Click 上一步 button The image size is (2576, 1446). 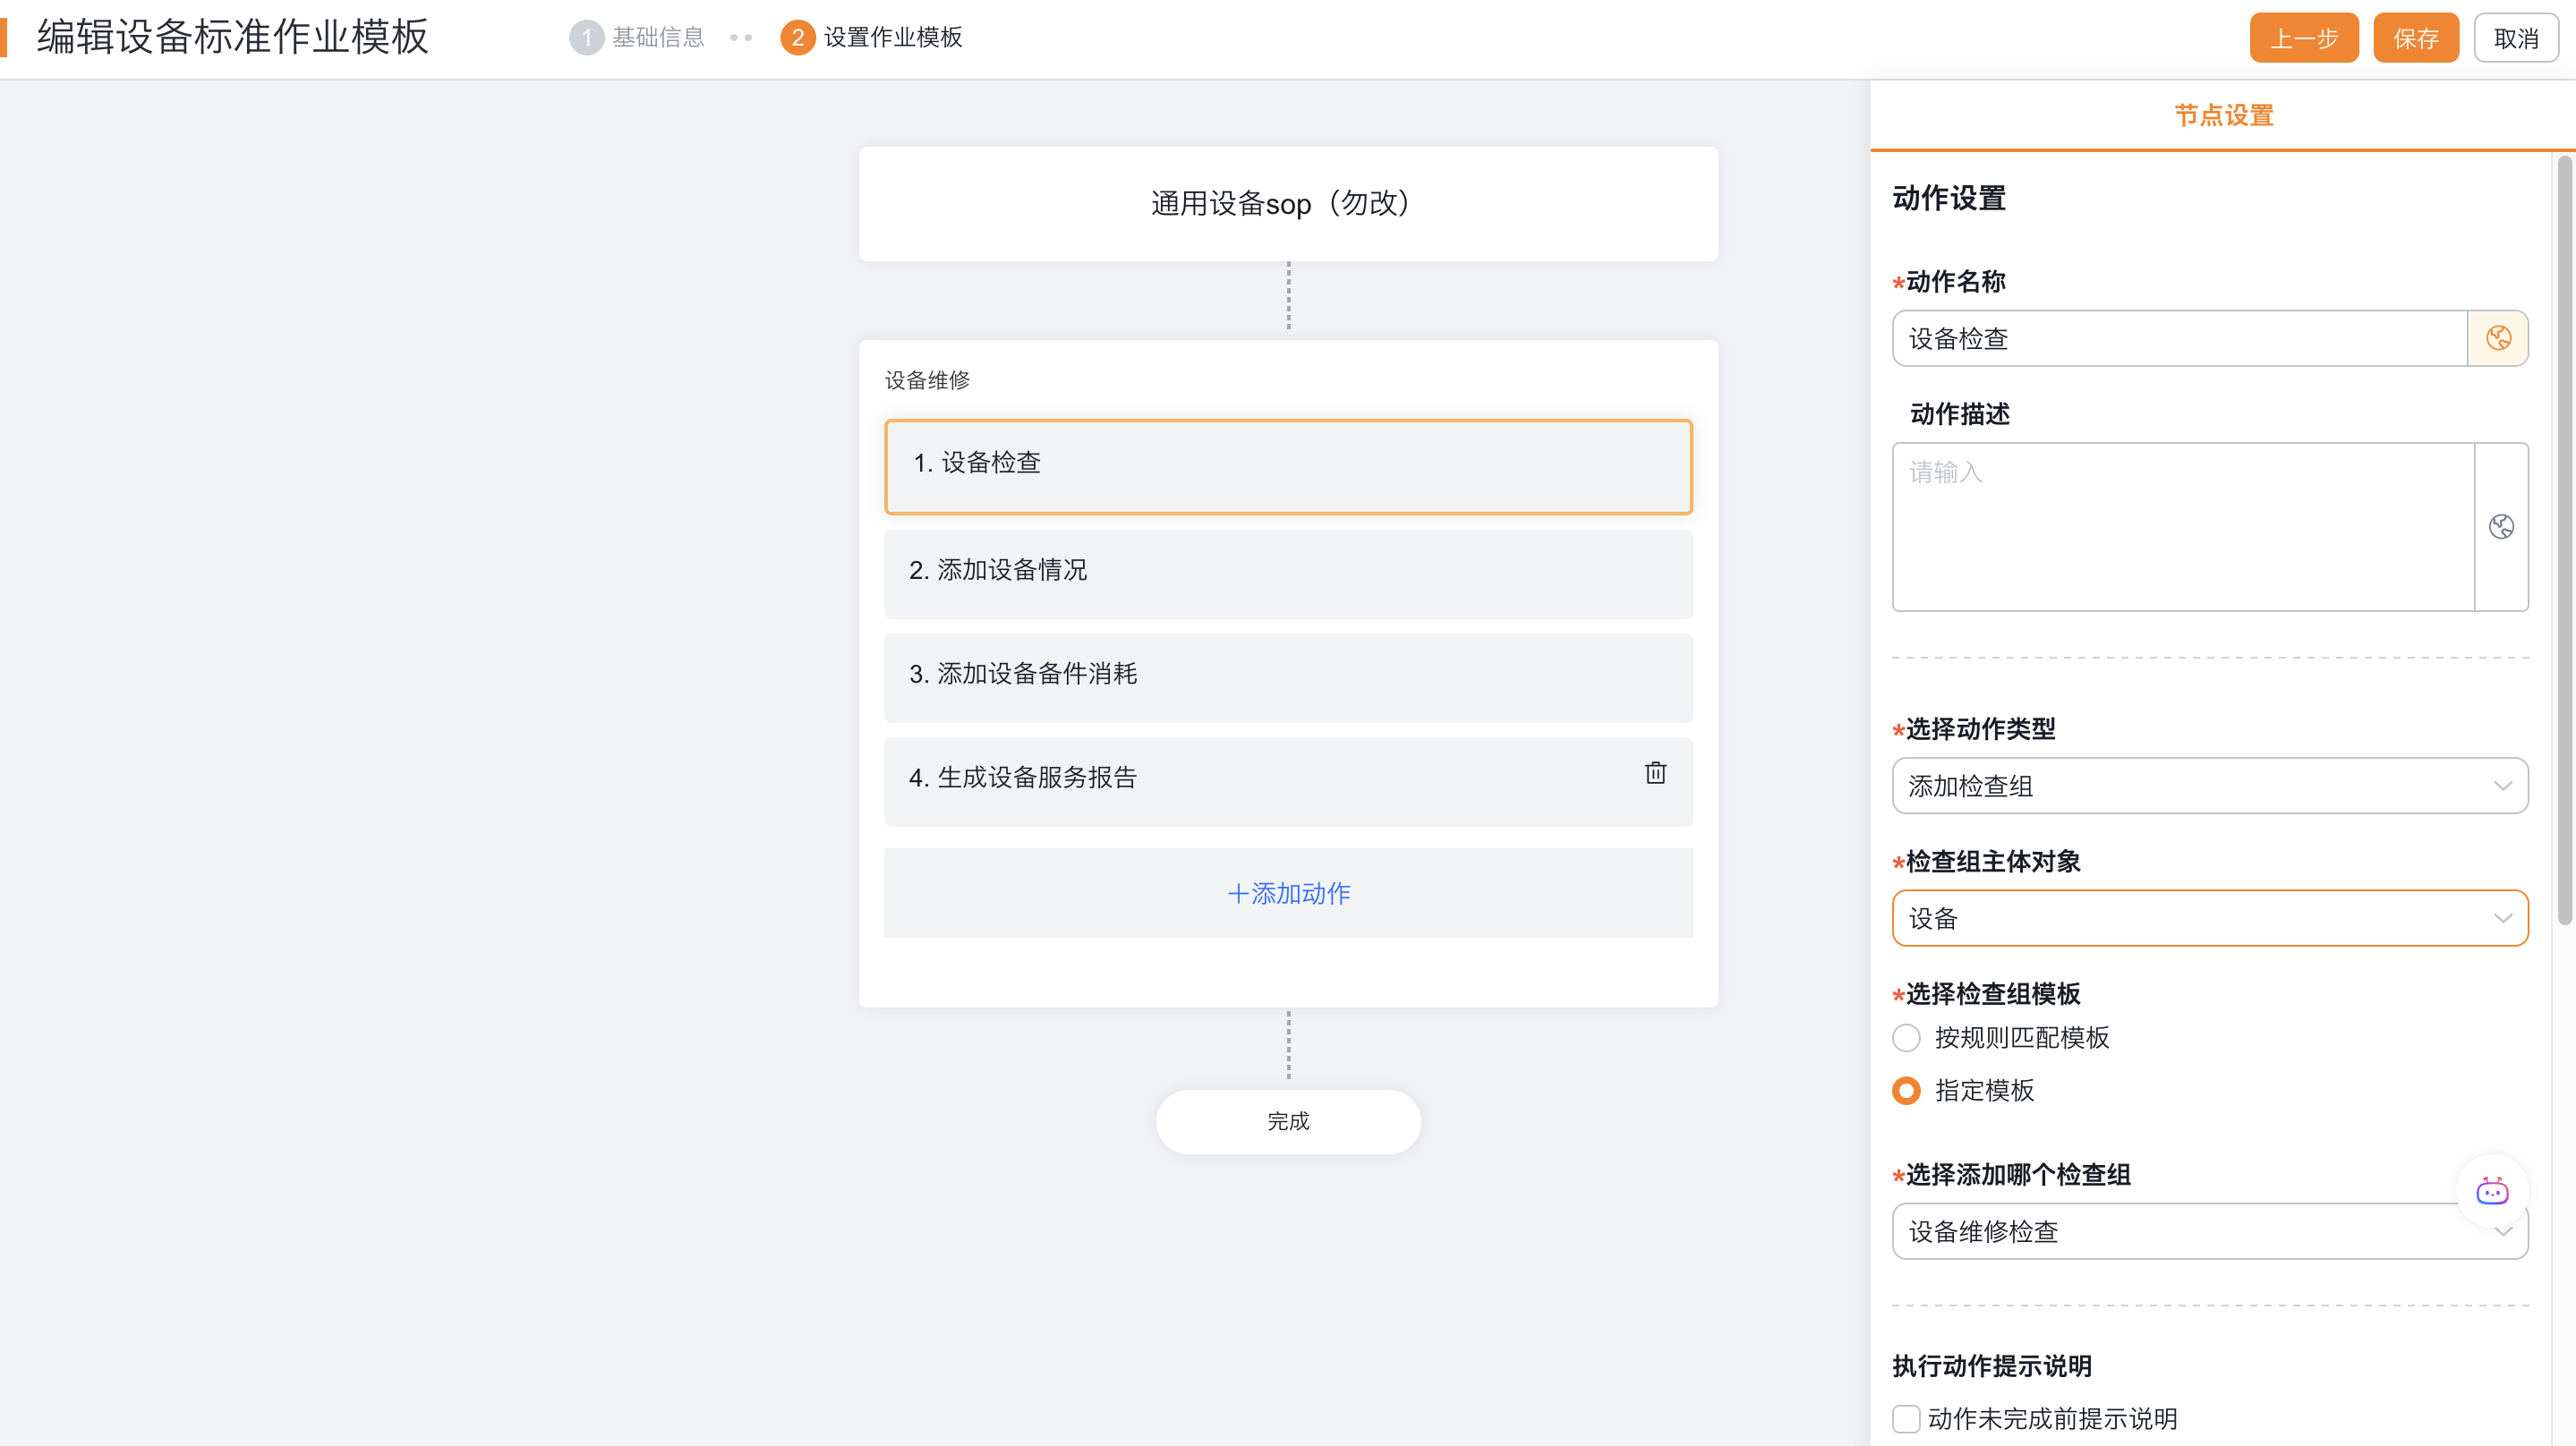coord(2303,39)
